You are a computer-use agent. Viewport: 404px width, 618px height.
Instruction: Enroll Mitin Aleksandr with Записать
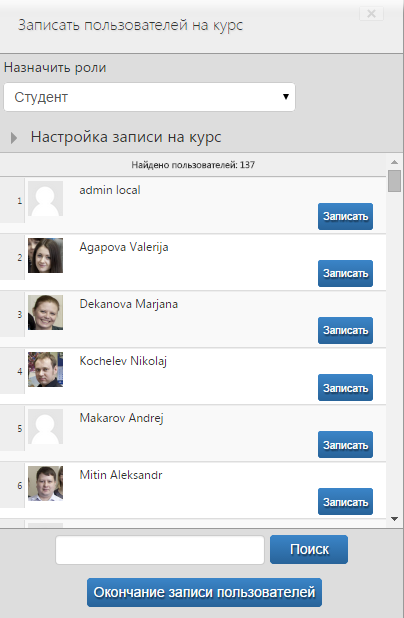345,501
